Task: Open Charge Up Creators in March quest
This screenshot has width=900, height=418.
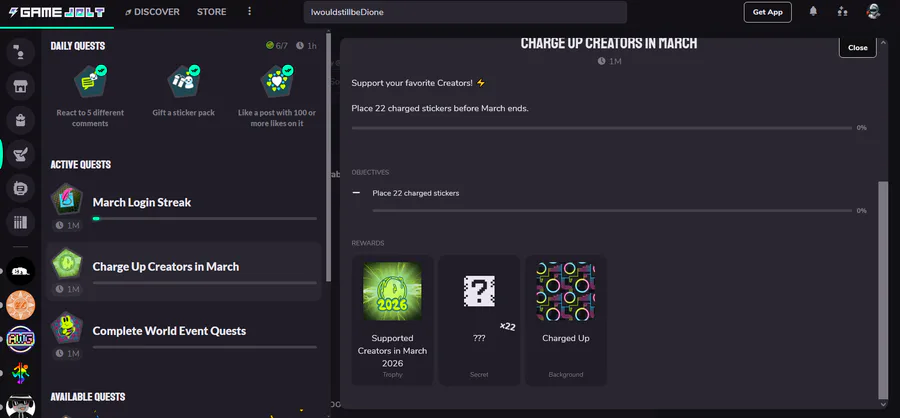Action: point(184,272)
